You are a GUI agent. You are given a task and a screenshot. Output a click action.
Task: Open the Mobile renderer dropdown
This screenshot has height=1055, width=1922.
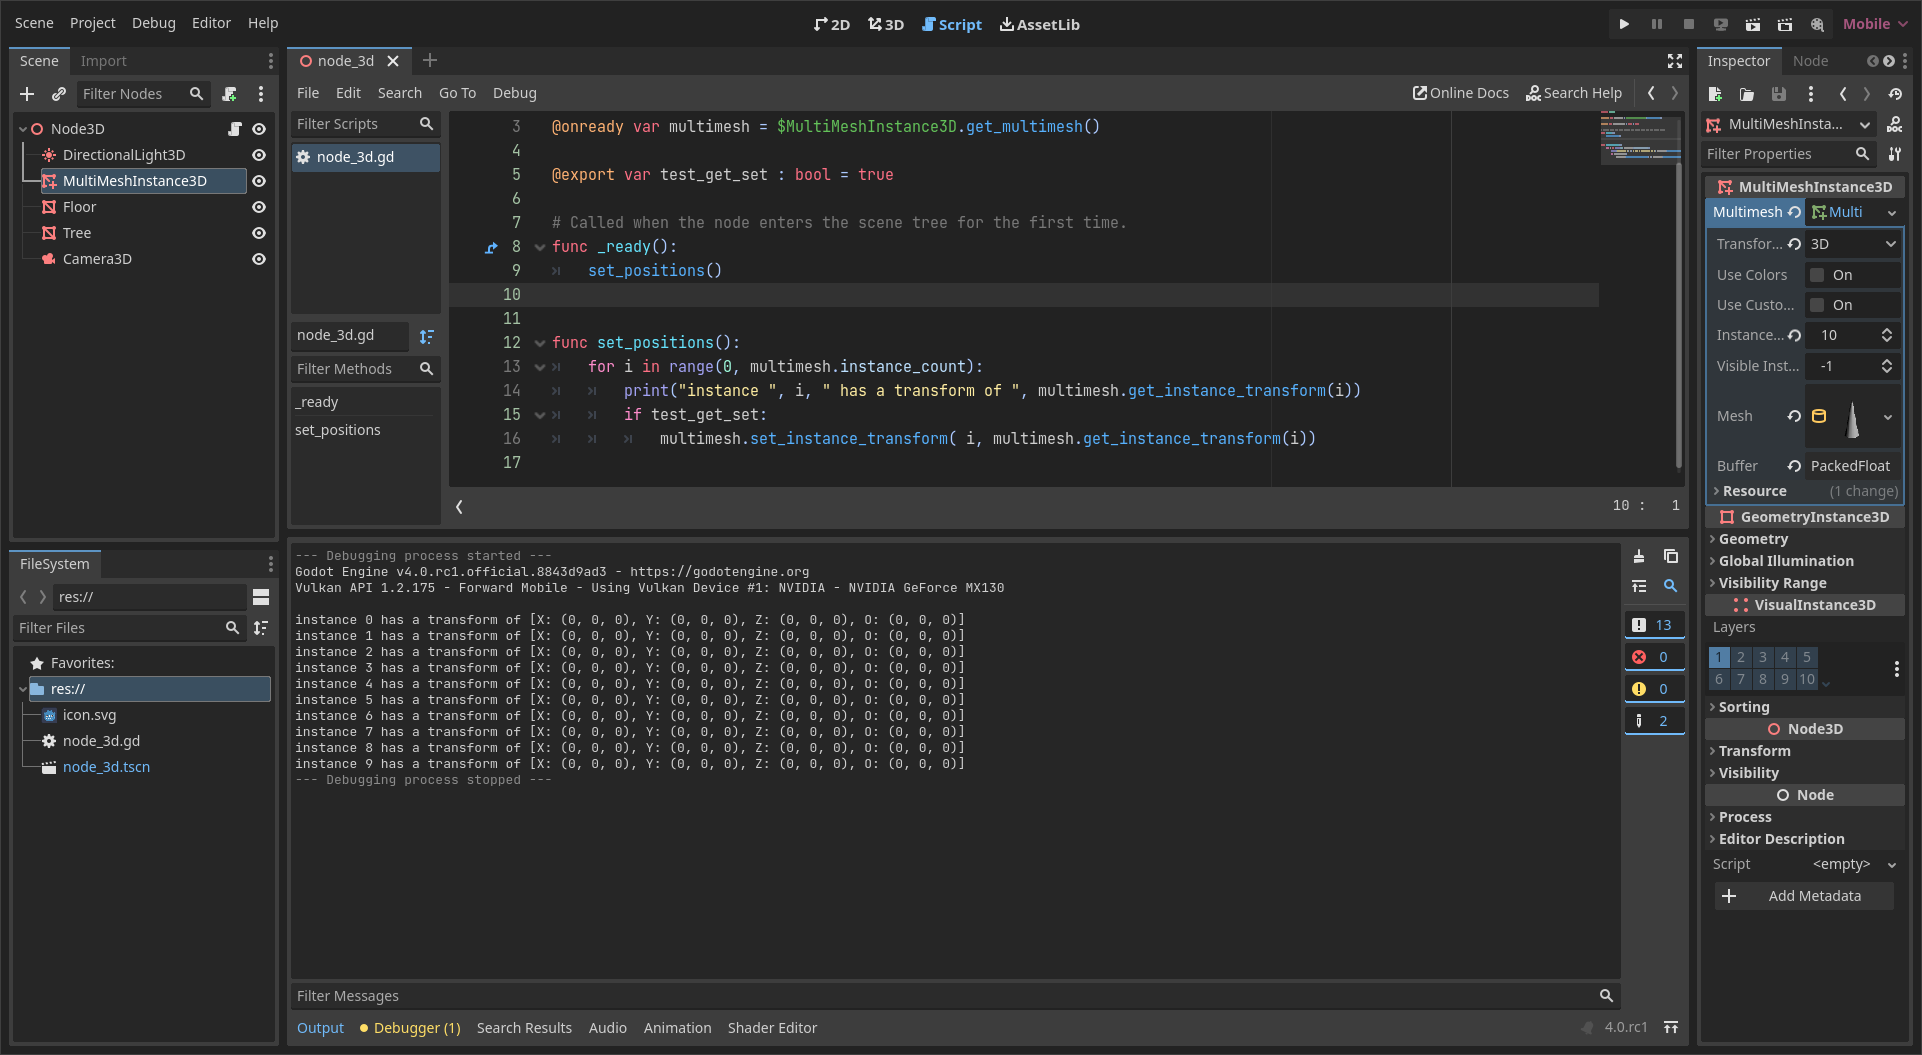point(1874,23)
